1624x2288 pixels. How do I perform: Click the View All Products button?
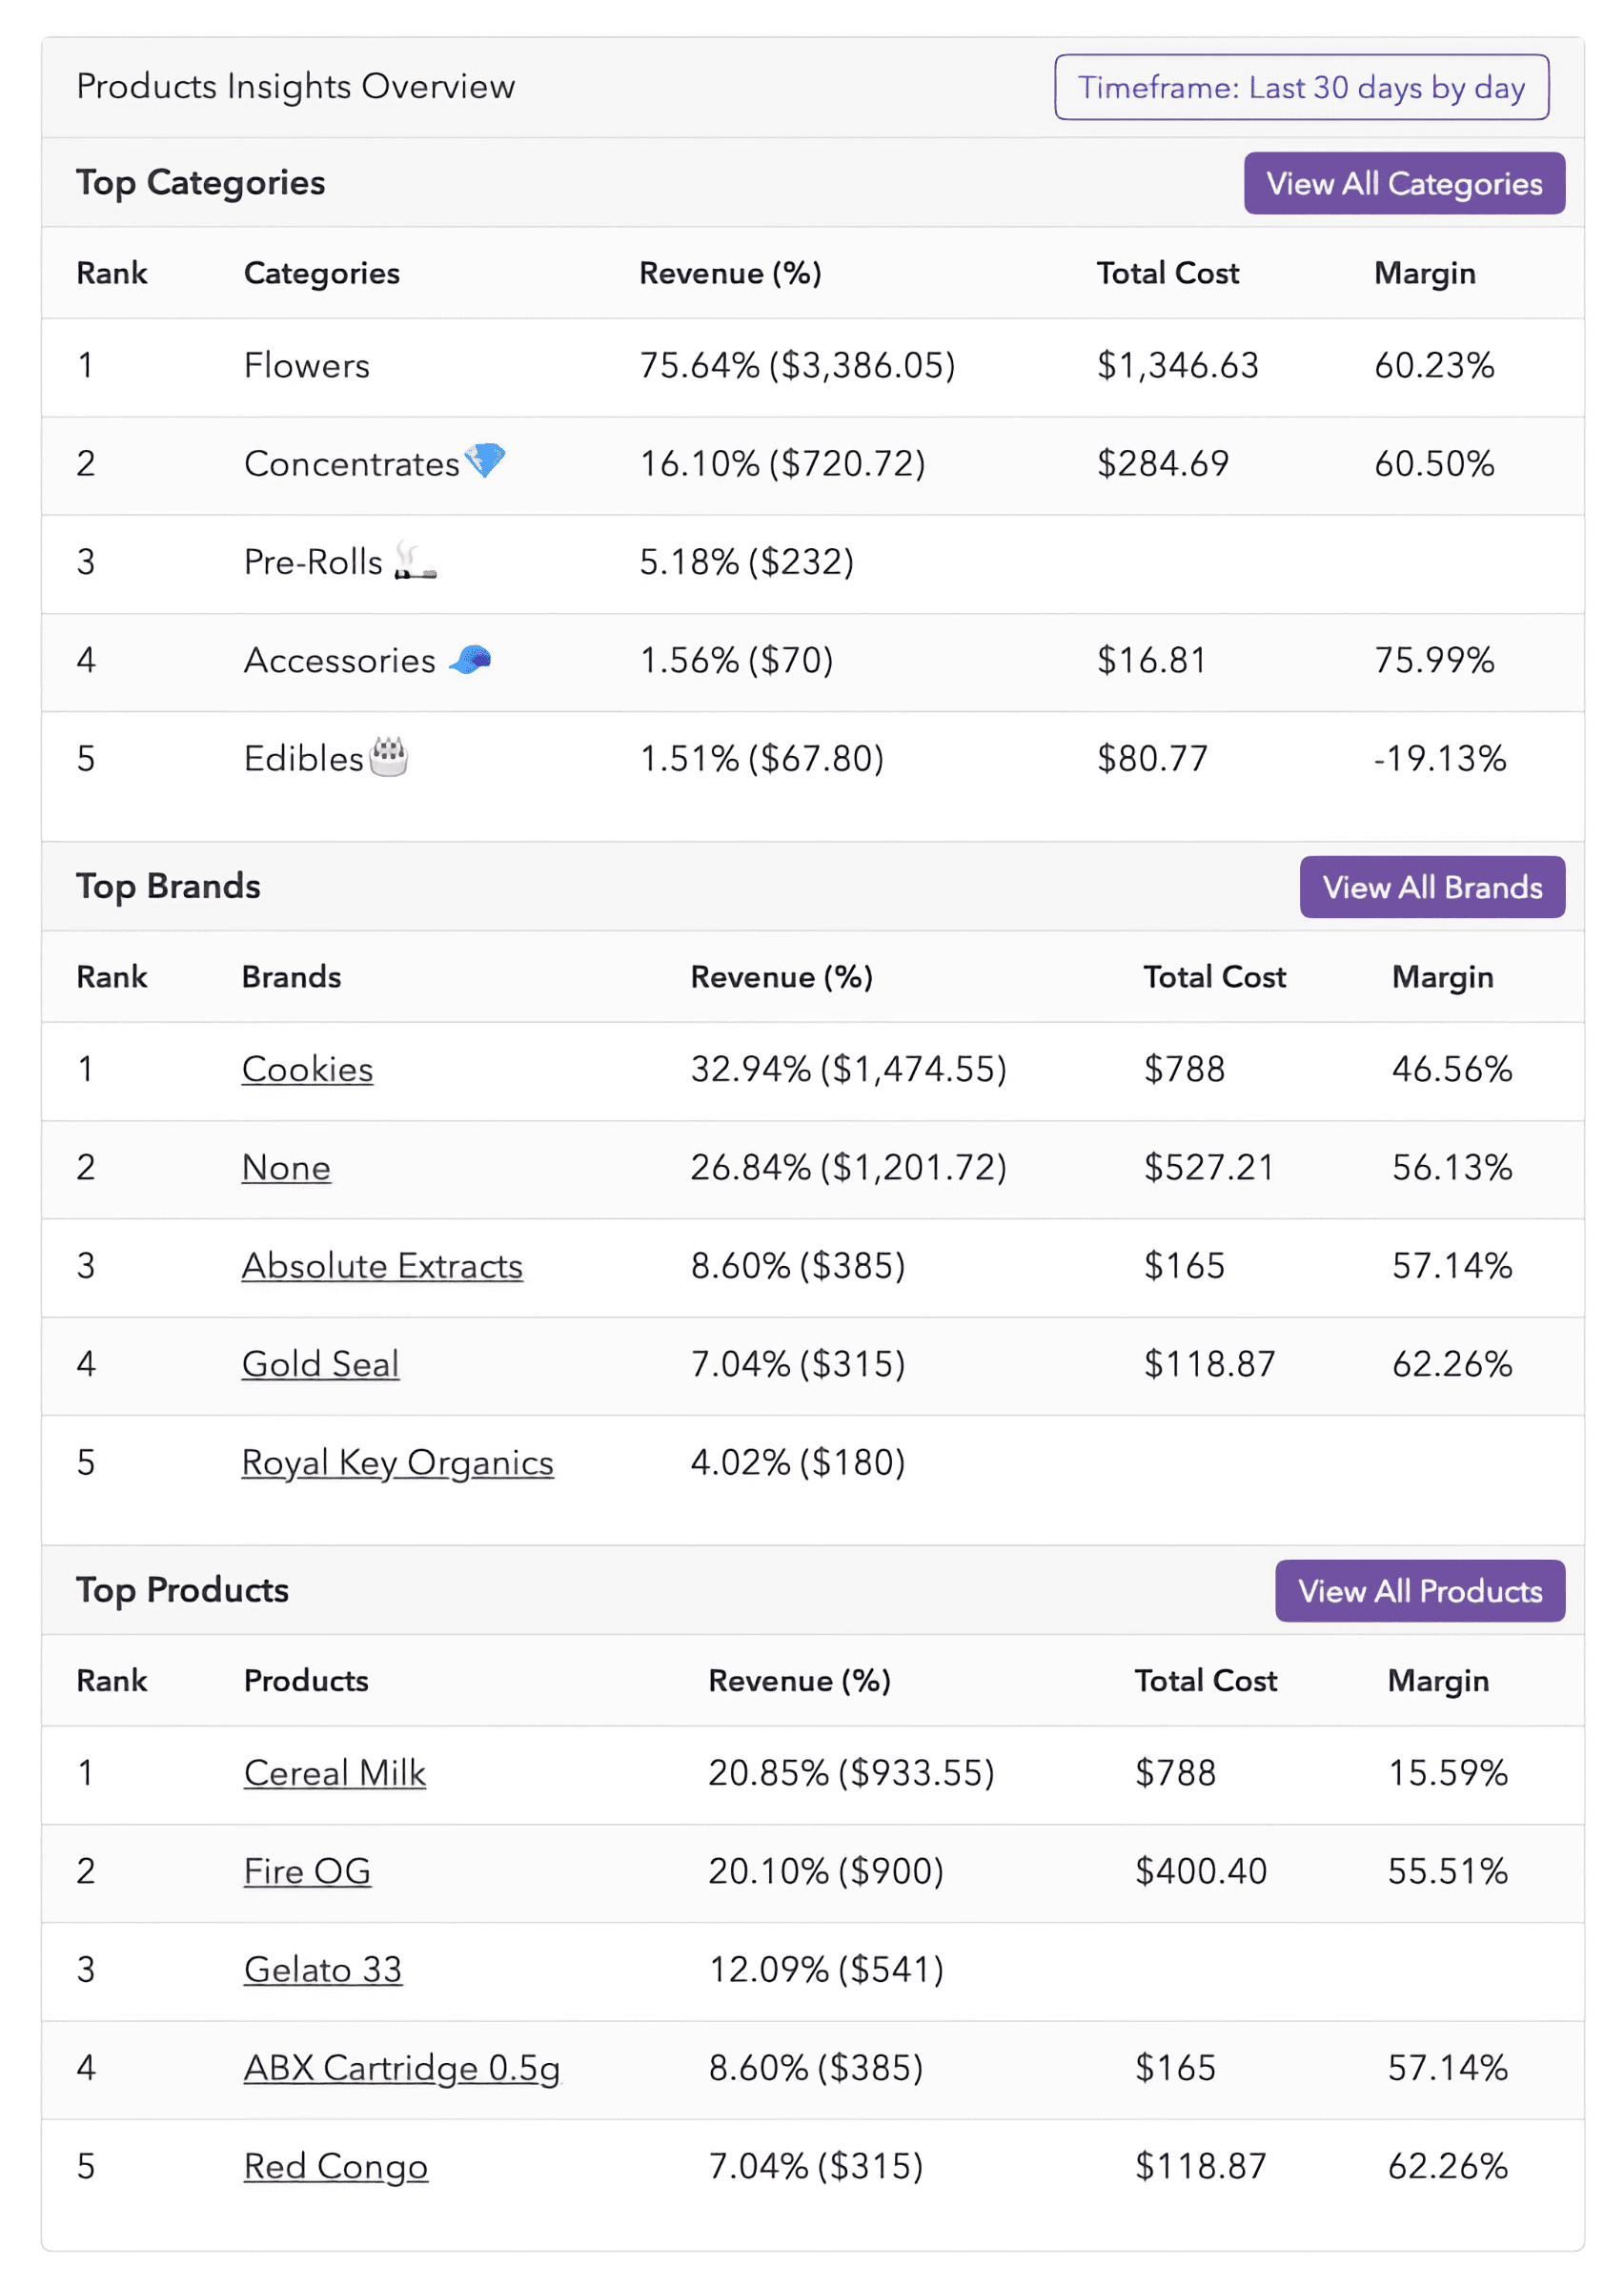1419,1591
